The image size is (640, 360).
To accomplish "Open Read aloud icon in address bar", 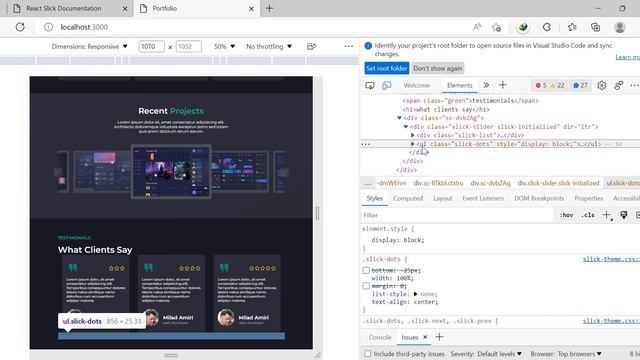I will [x=477, y=27].
